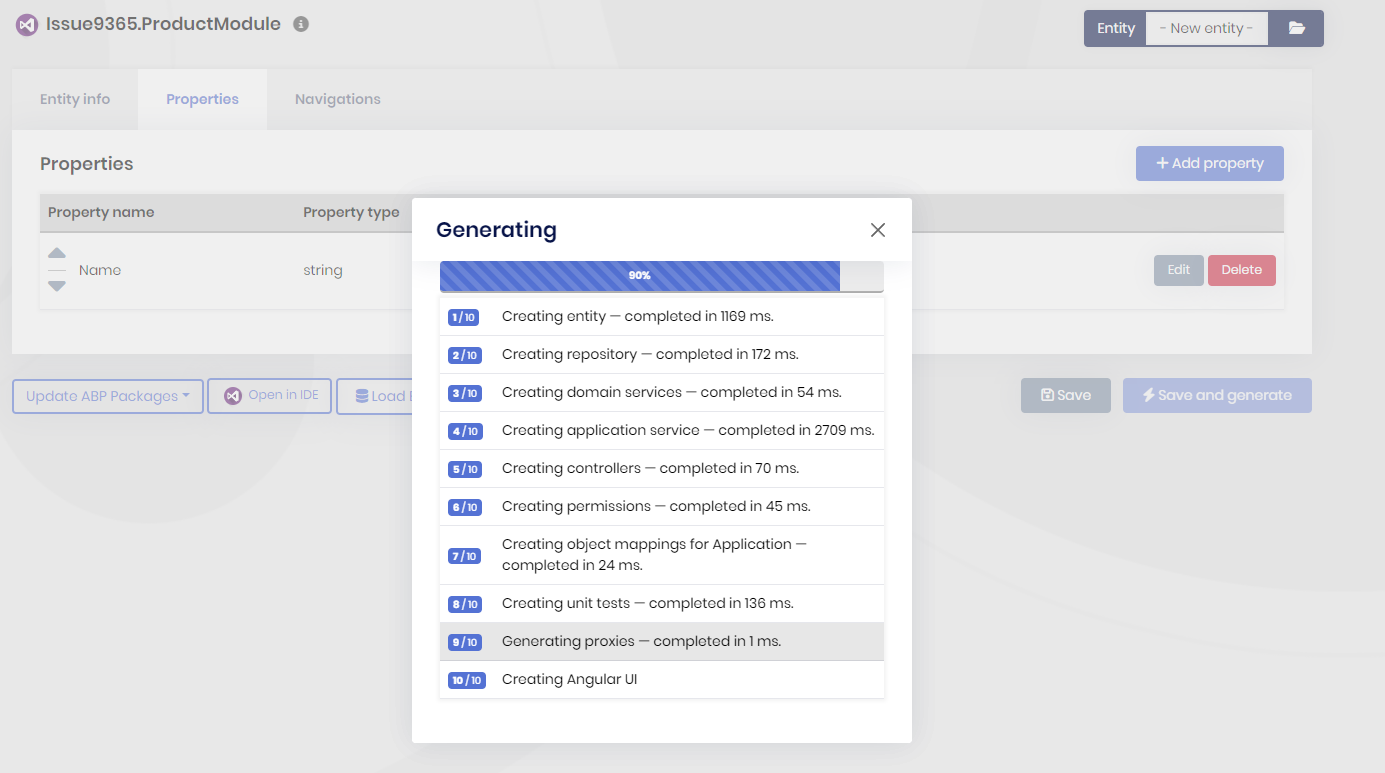
Task: Click the info icon beside Issue9365.ProductModule
Action: (x=301, y=24)
